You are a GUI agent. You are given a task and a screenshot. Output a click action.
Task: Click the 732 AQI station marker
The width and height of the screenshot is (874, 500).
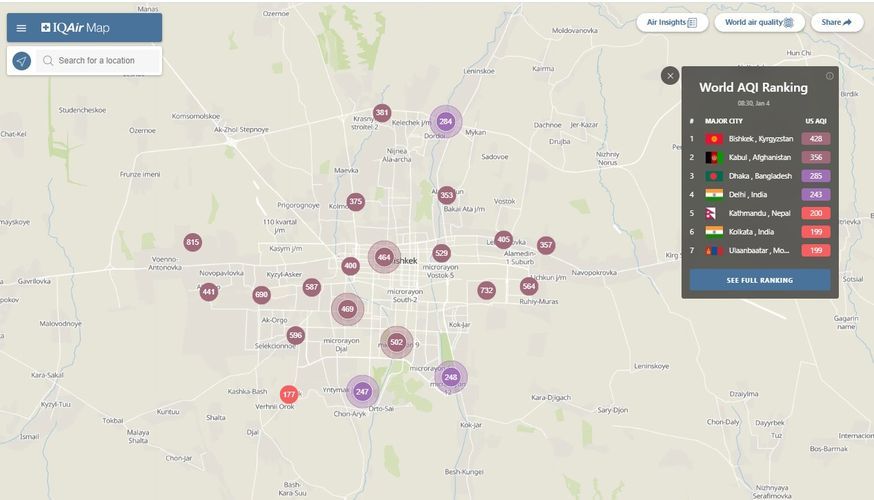point(486,290)
